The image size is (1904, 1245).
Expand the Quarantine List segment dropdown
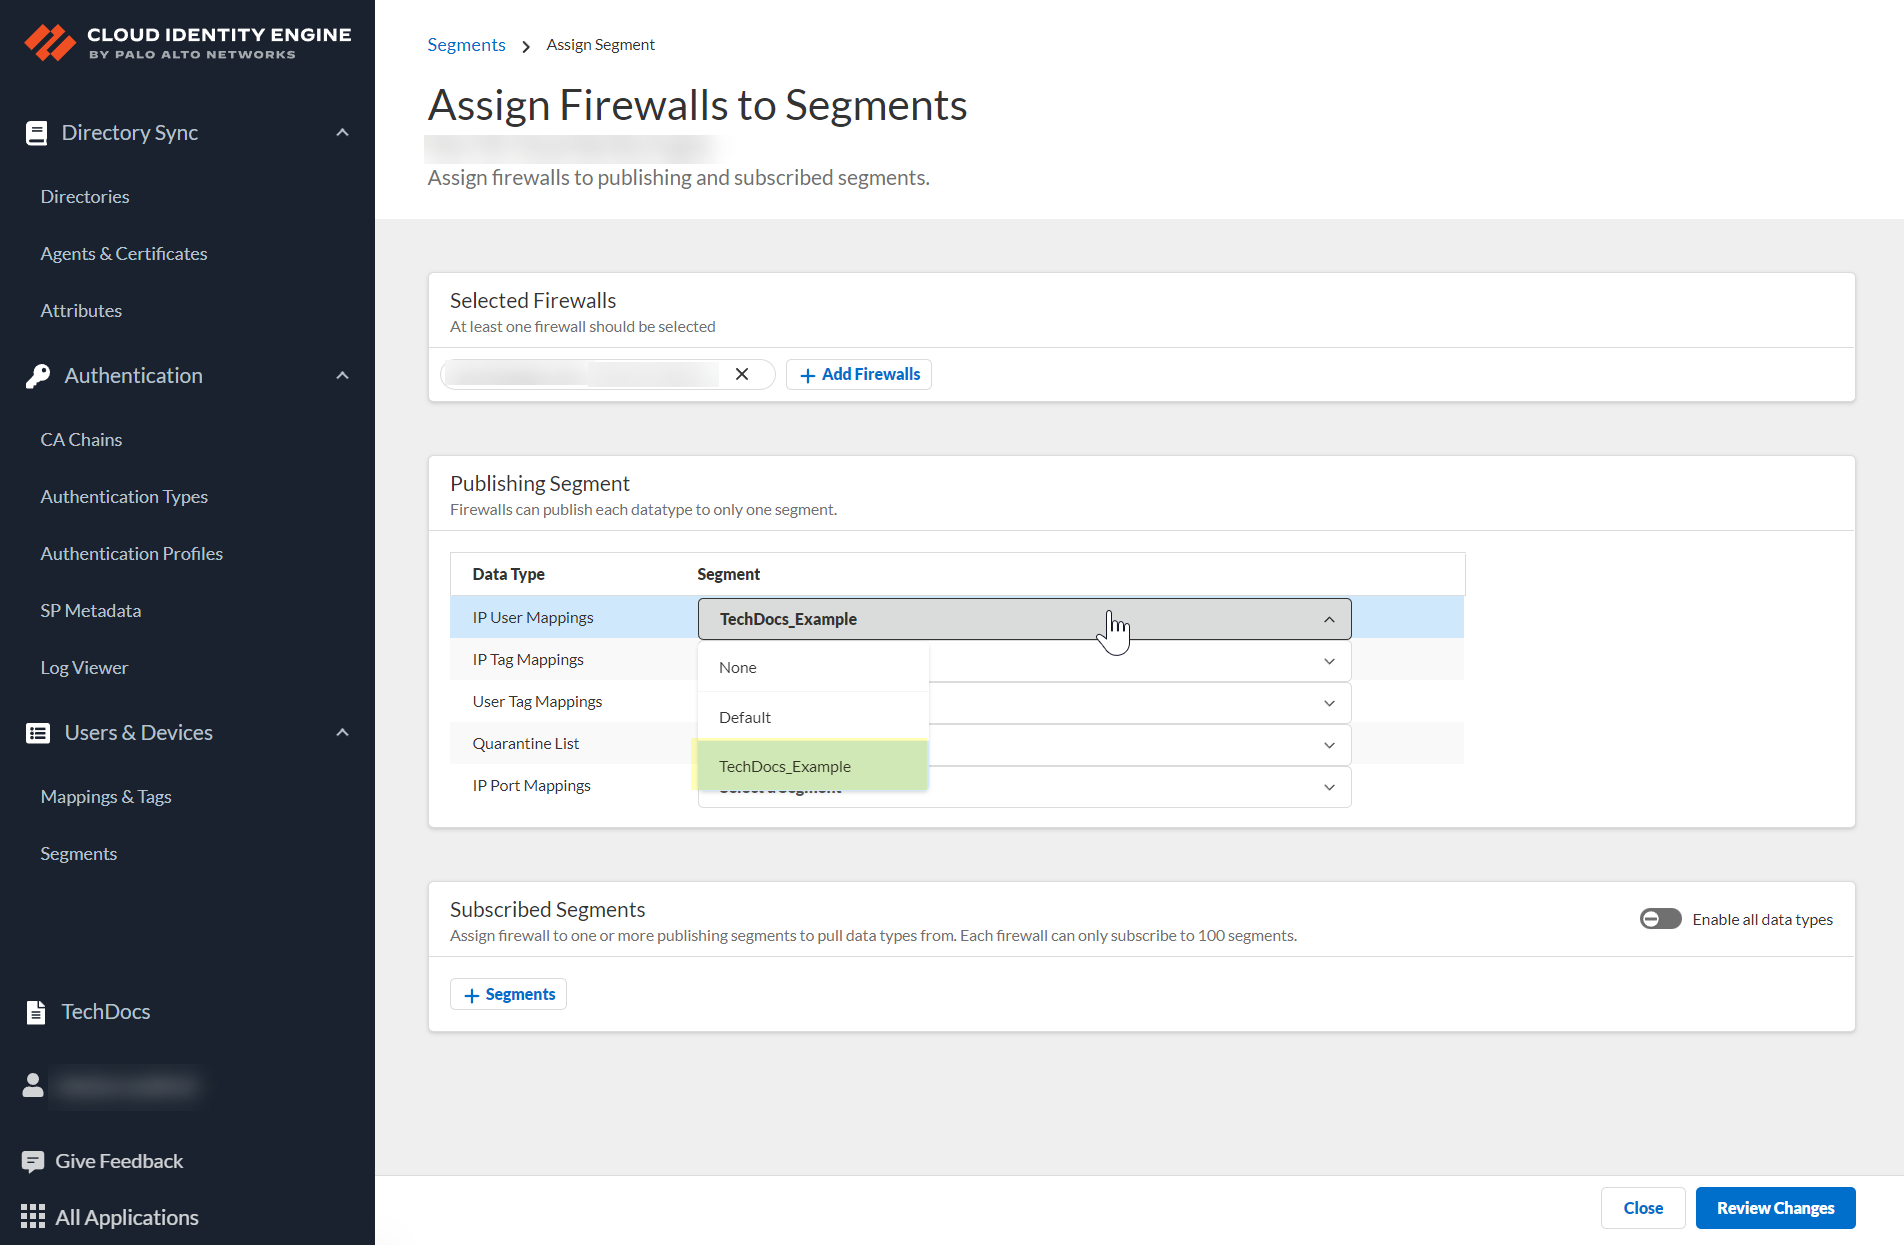point(1328,745)
